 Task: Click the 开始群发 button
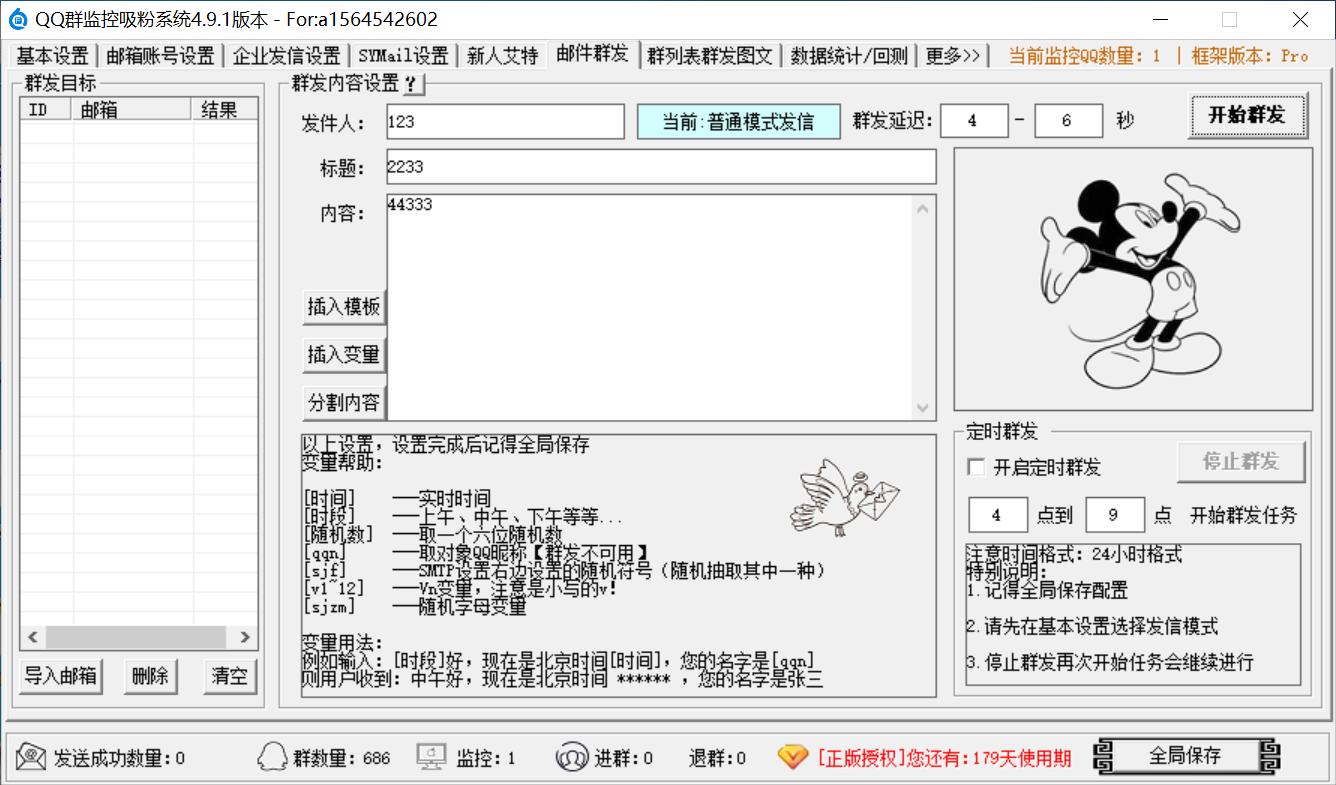tap(1247, 115)
